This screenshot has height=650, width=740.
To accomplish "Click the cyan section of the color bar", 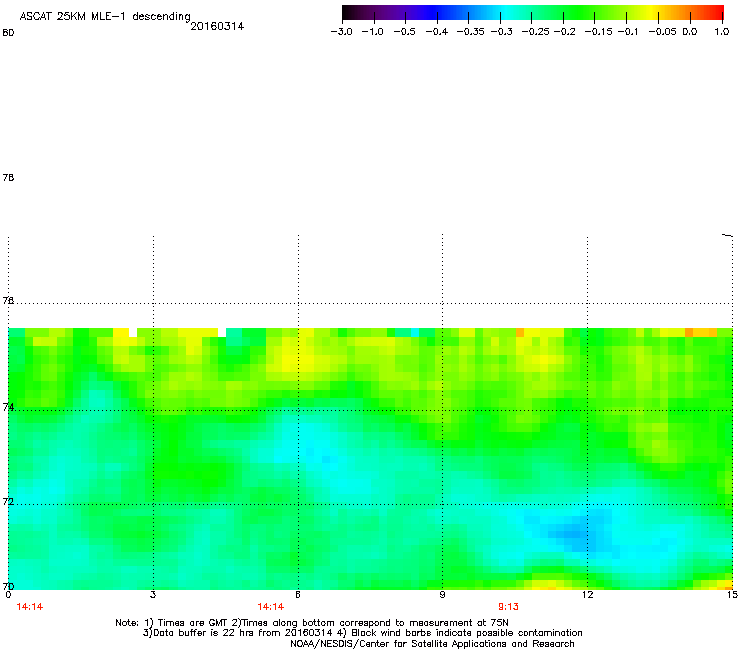I will (503, 13).
